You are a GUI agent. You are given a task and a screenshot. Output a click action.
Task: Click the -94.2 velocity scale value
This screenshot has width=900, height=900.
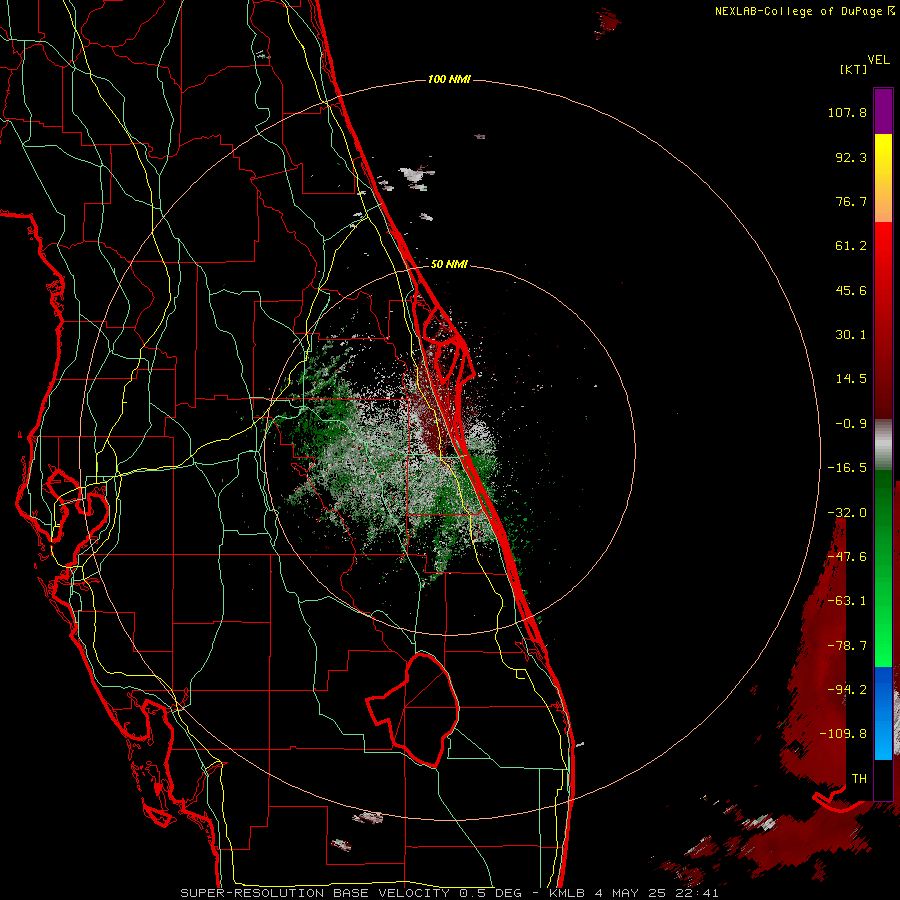[x=847, y=689]
